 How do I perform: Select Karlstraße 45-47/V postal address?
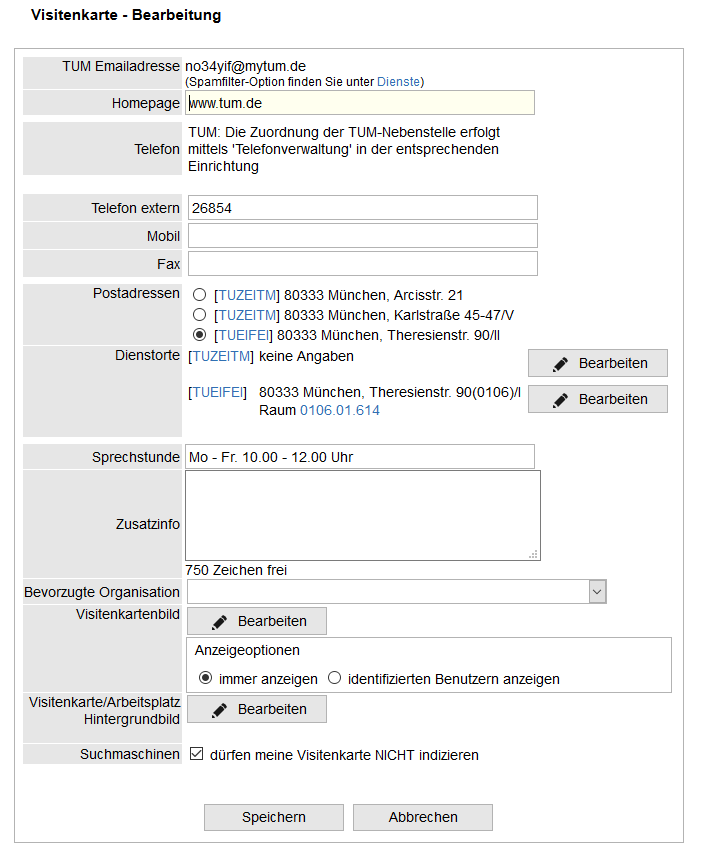click(x=200, y=314)
